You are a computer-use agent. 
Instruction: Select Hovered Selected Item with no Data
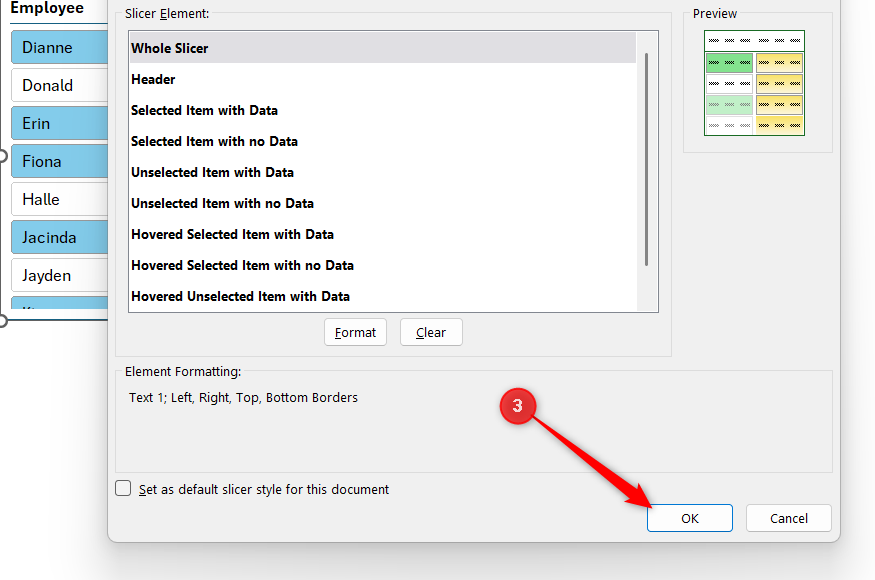point(383,265)
